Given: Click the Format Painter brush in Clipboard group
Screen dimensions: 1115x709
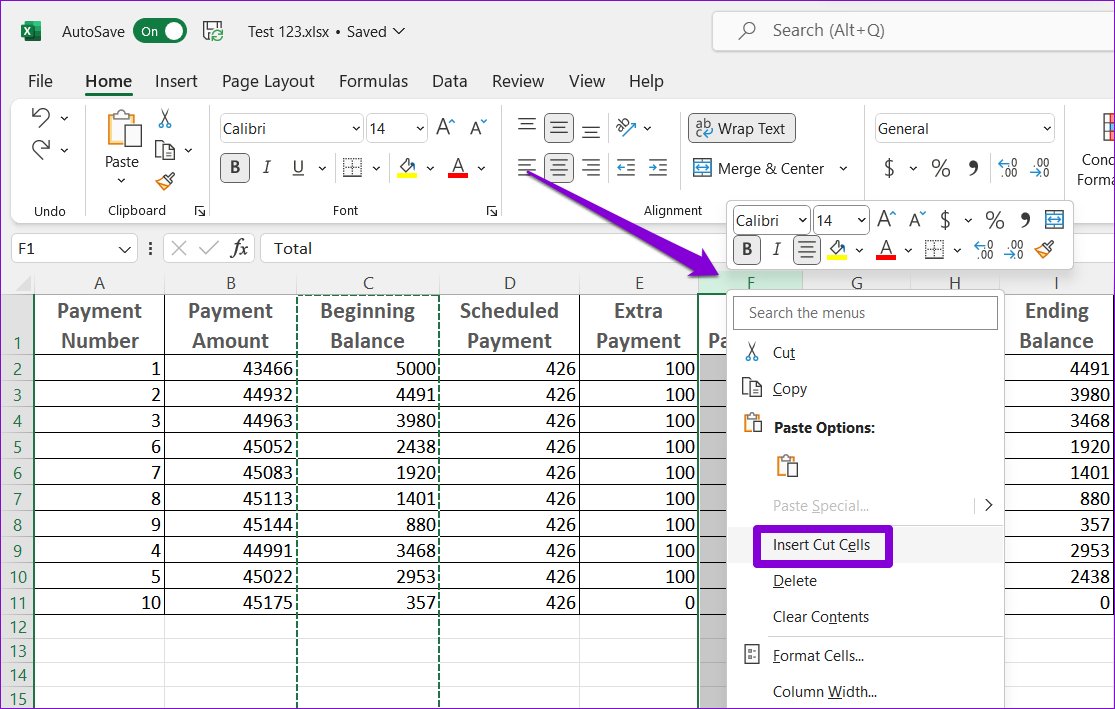Looking at the screenshot, I should (x=165, y=182).
